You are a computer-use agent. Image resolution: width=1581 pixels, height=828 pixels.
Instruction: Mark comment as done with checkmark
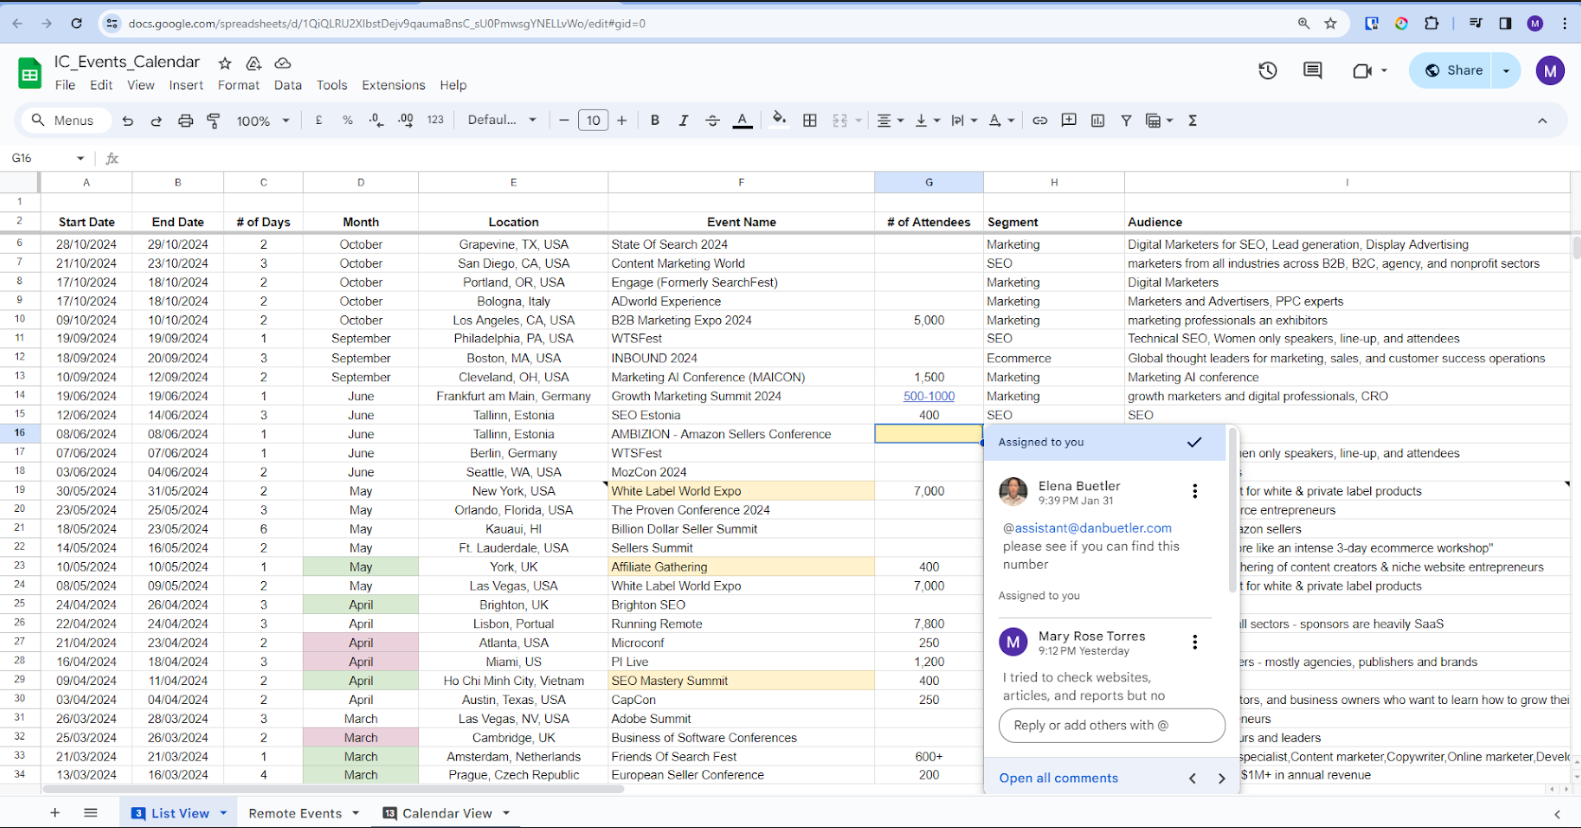(x=1194, y=442)
